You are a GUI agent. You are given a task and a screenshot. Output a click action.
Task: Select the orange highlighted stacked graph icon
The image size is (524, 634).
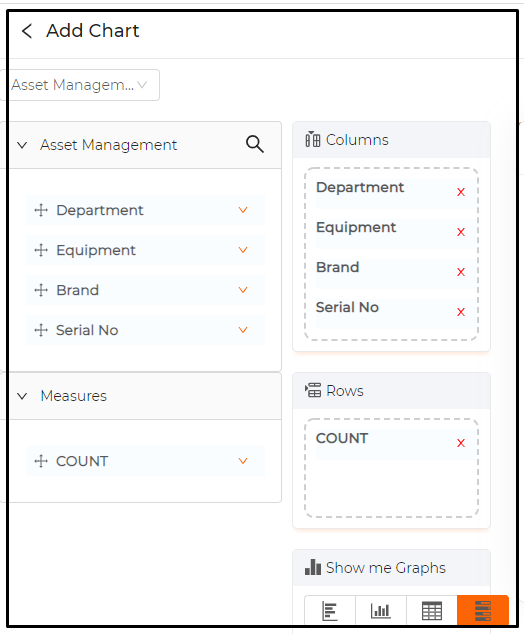click(x=483, y=611)
